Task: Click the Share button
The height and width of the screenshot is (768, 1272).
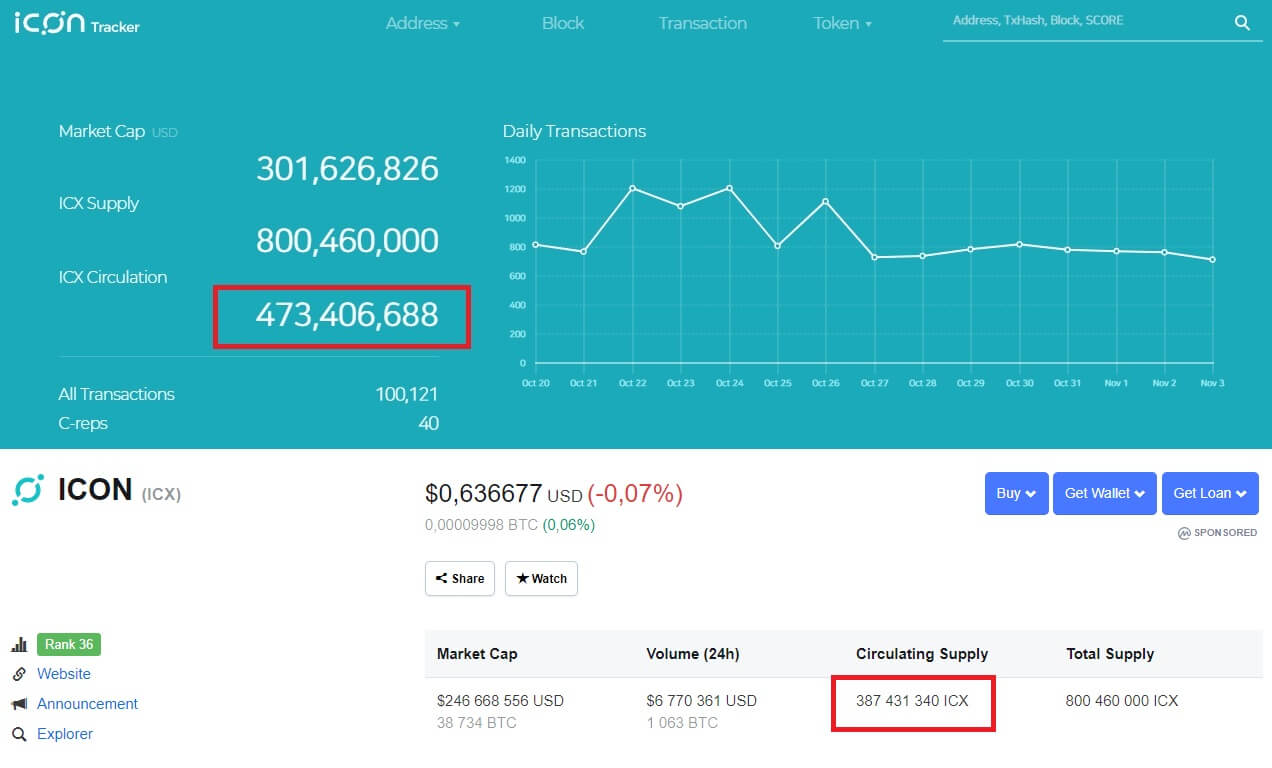Action: coord(460,578)
